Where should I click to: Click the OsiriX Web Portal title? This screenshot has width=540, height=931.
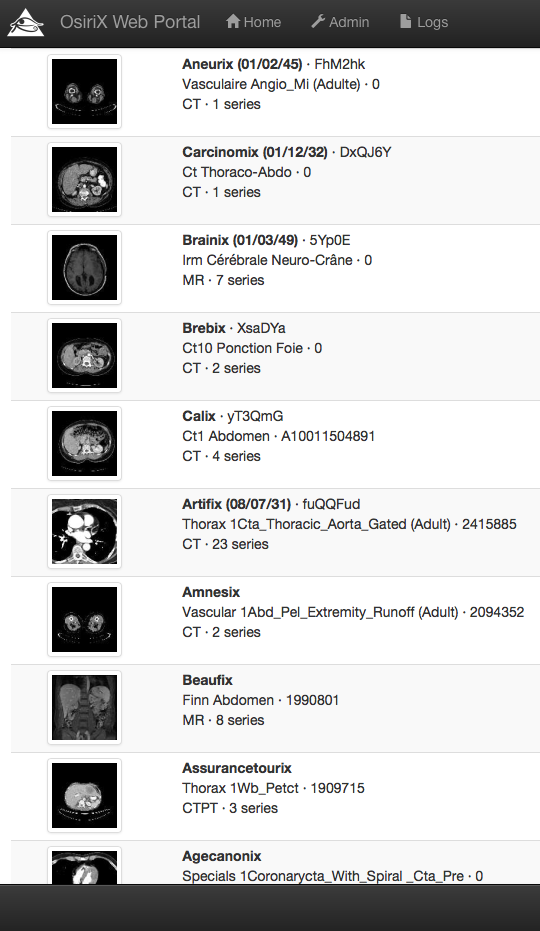130,22
